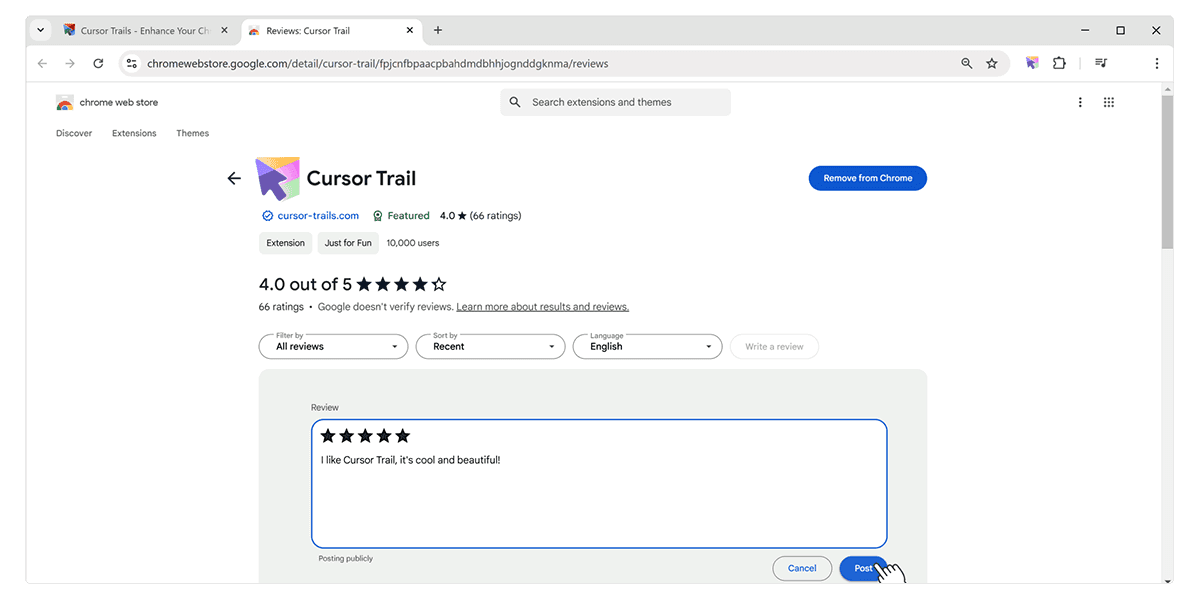Image resolution: width=1200 pixels, height=600 pixels.
Task: Expand the Sort by Recent dropdown
Action: pos(490,346)
